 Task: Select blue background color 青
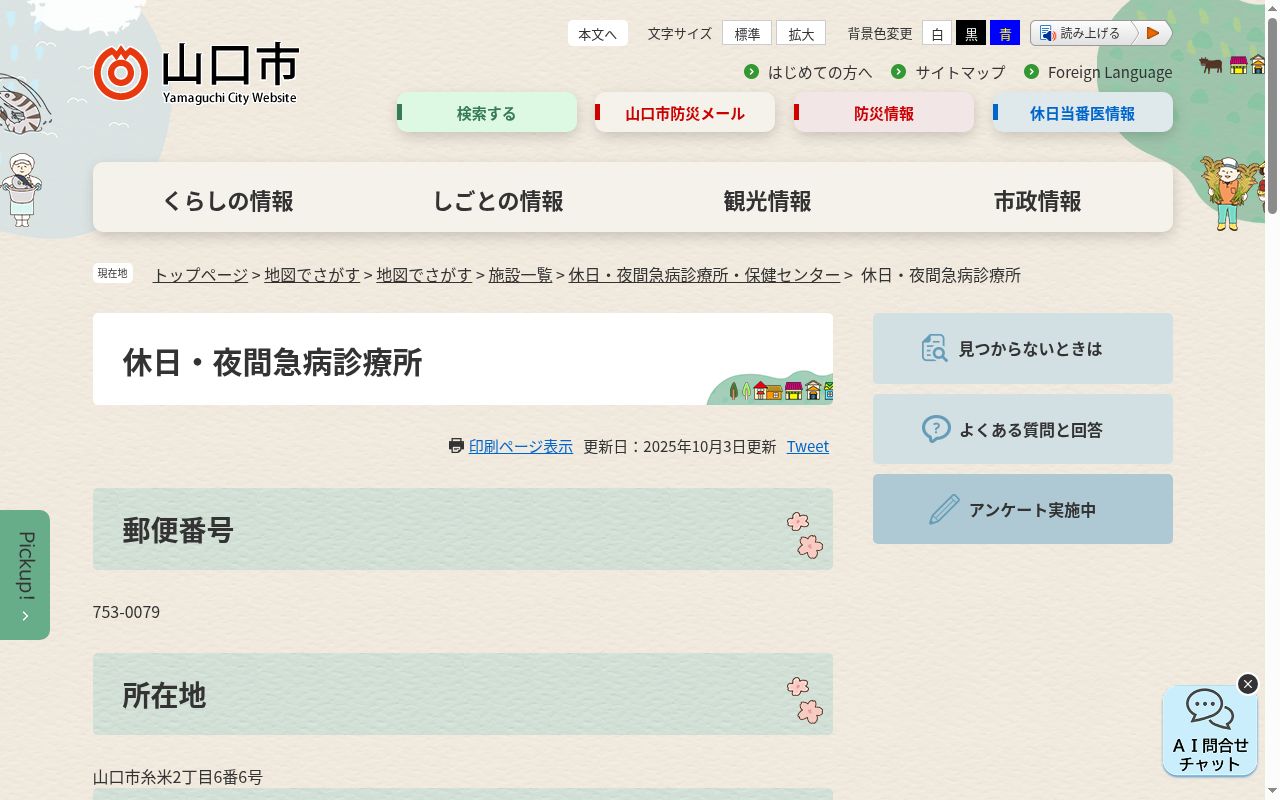(x=1005, y=33)
